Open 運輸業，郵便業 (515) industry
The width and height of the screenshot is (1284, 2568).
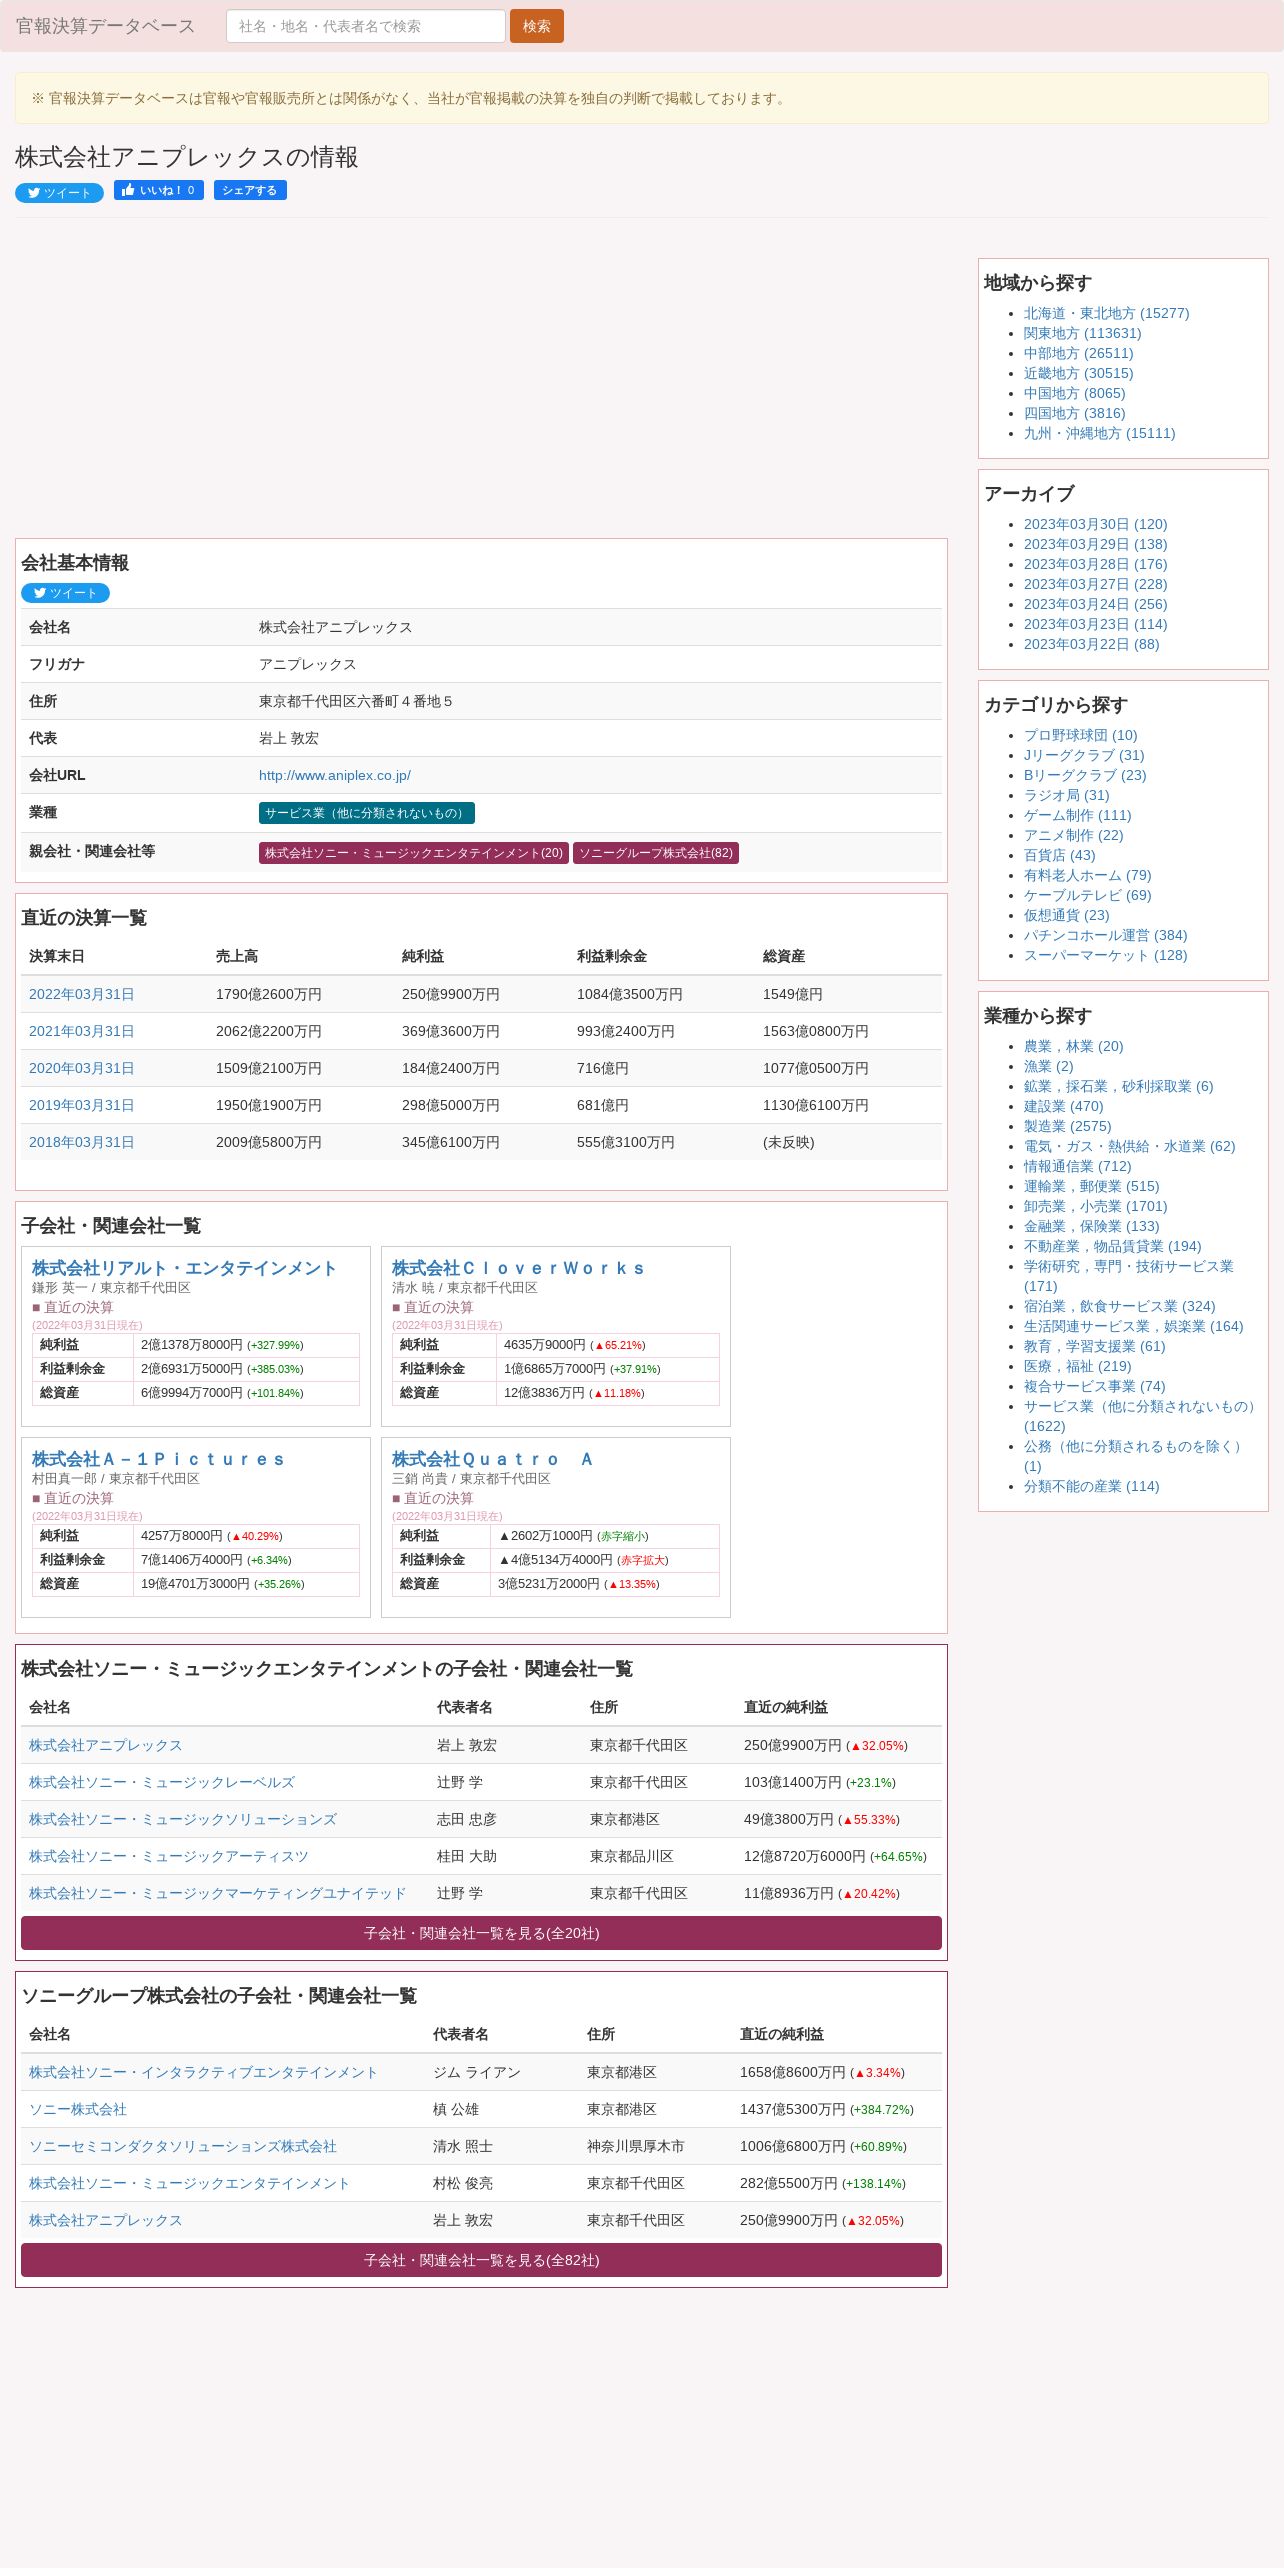pyautogui.click(x=1091, y=1186)
